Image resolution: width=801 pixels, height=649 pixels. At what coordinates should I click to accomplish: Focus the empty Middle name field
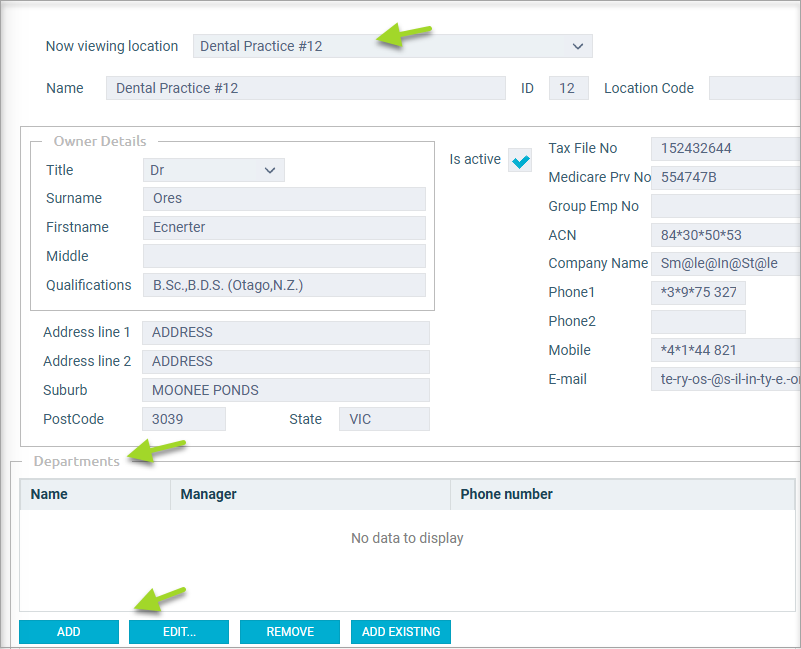point(284,256)
